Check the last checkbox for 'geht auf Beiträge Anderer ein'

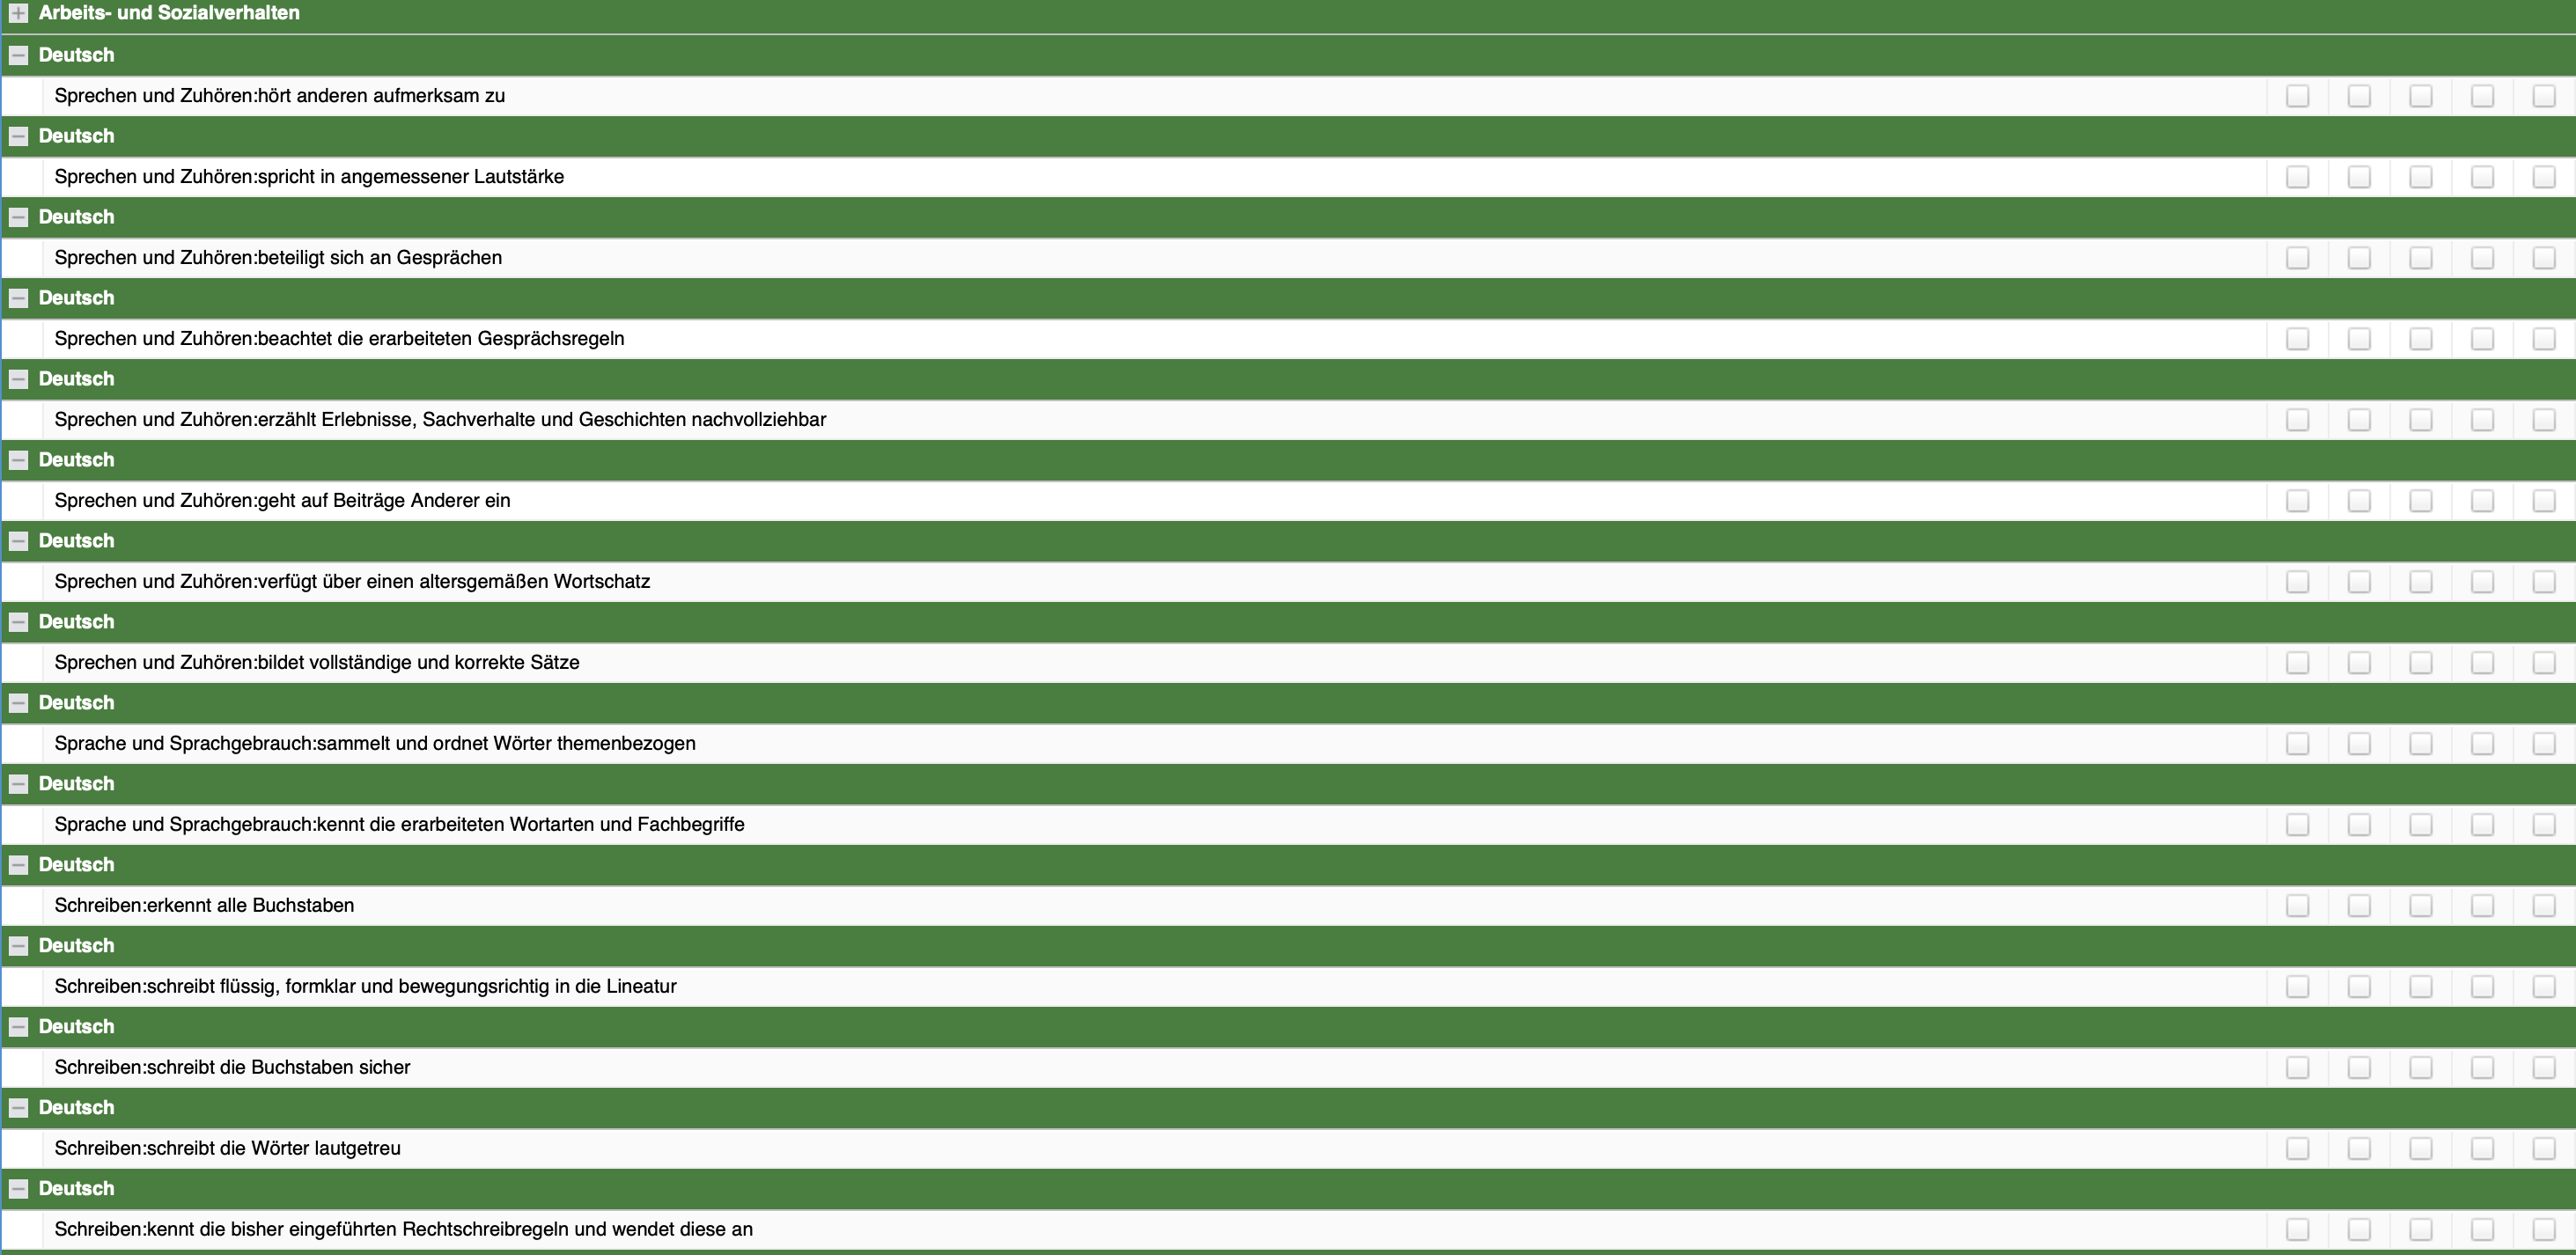2544,501
